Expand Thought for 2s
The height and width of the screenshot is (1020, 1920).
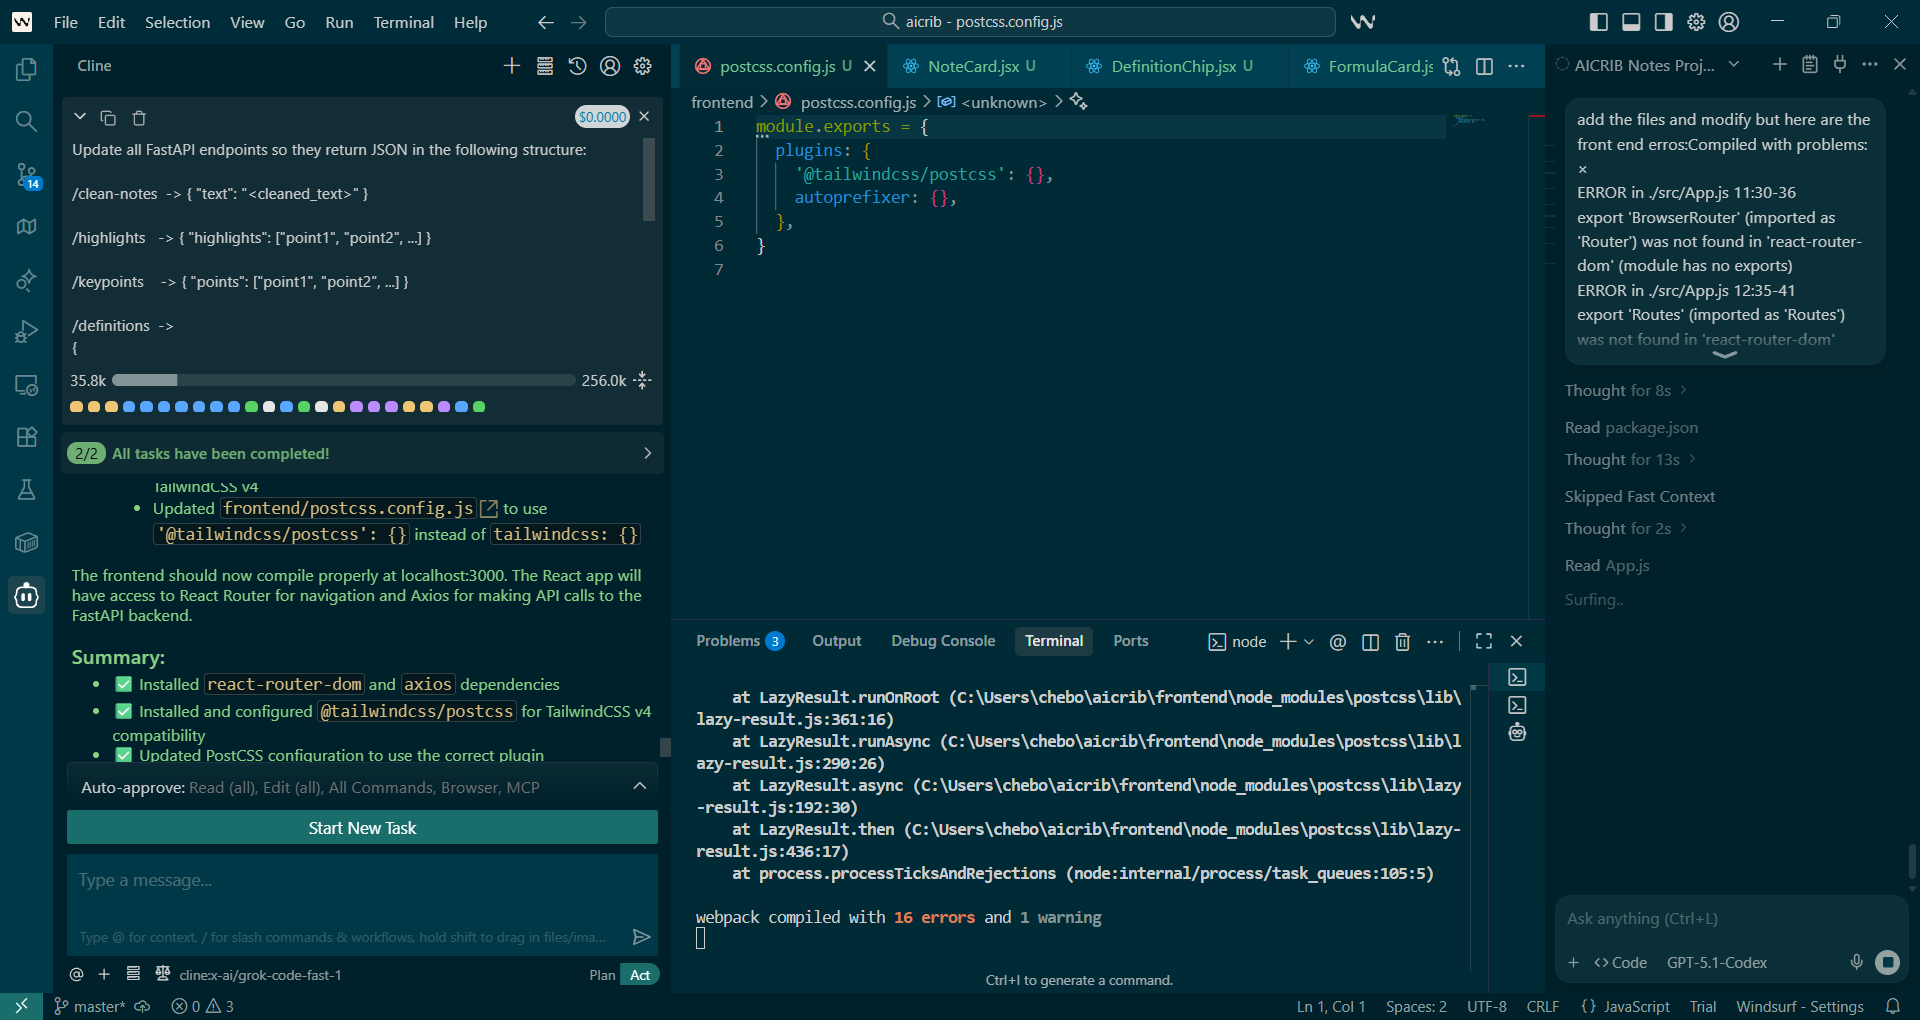(1626, 528)
